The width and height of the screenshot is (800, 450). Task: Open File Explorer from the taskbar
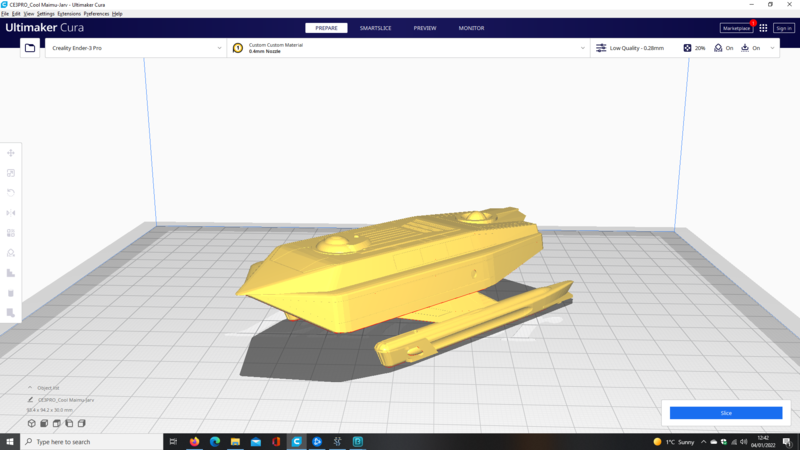235,442
